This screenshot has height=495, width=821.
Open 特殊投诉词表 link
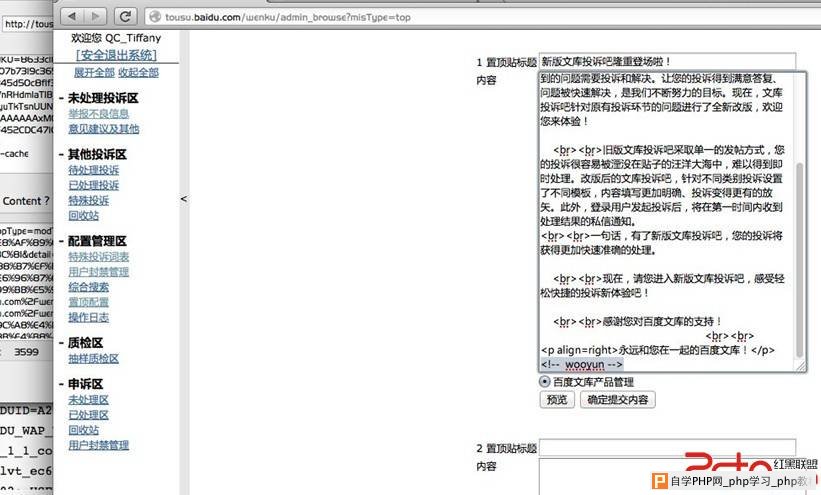click(x=98, y=257)
